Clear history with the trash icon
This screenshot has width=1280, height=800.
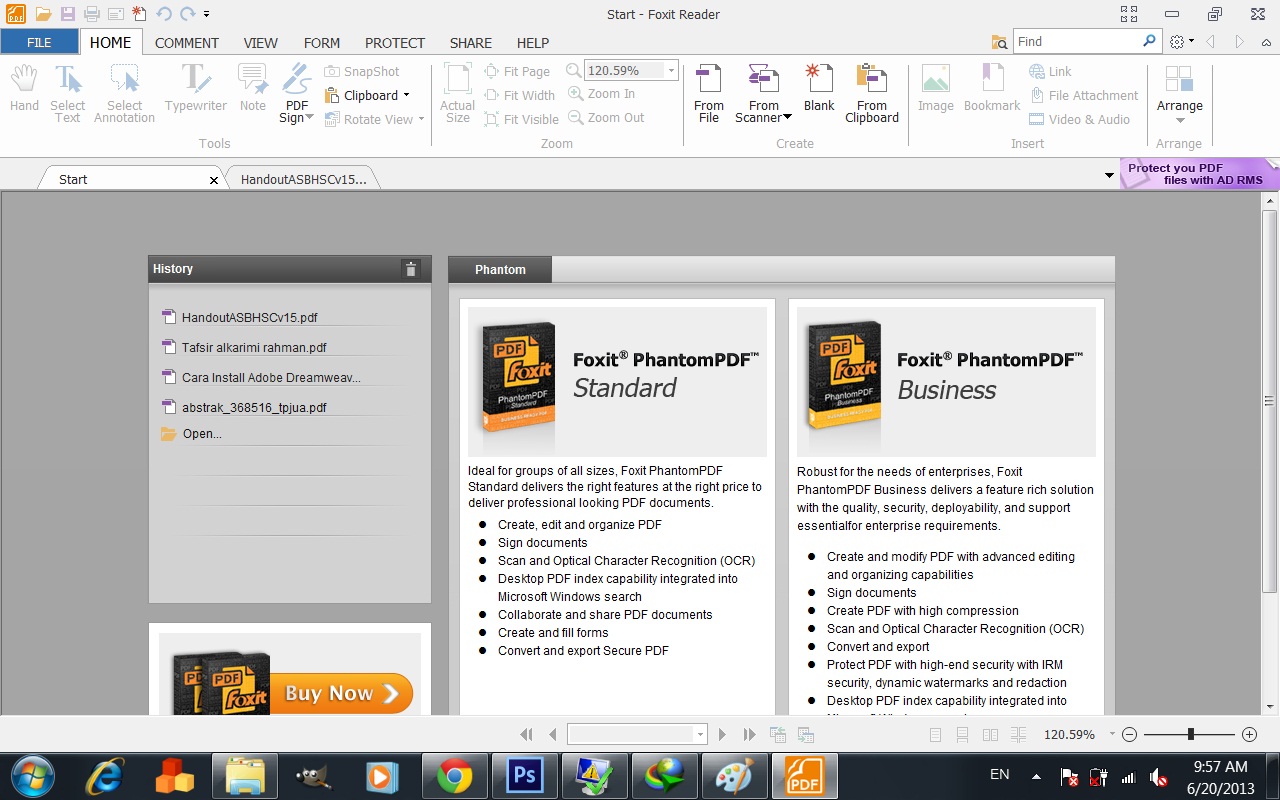[410, 269]
